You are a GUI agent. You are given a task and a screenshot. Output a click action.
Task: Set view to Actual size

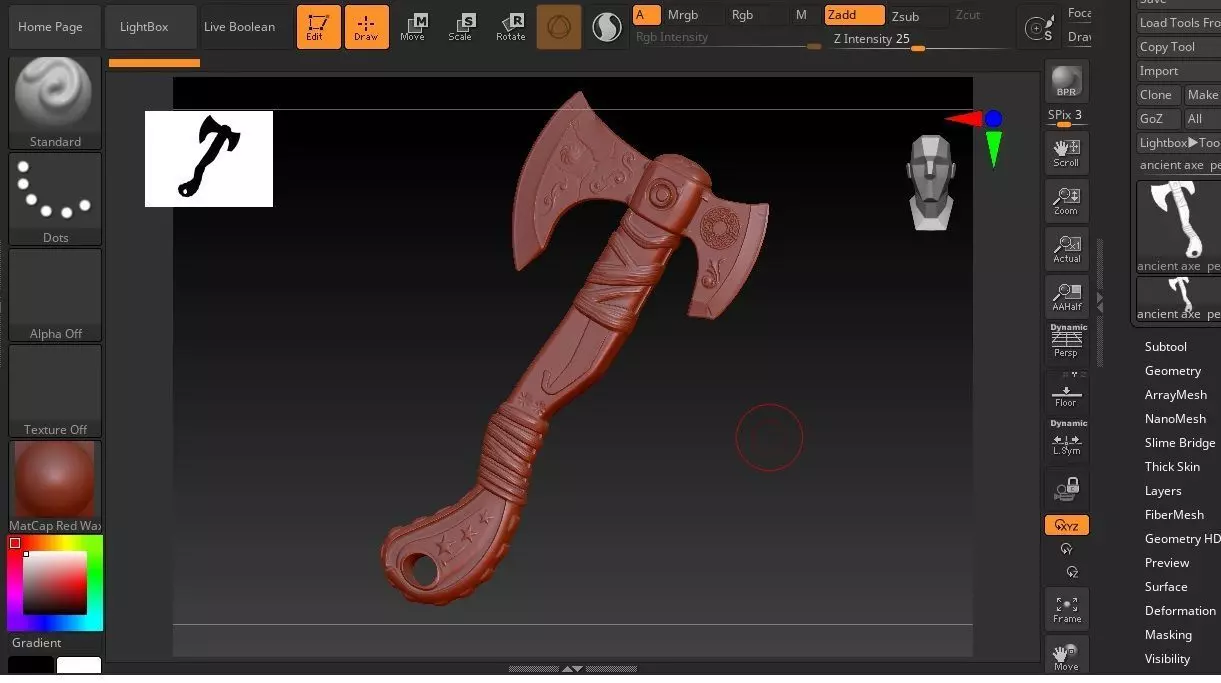1066,248
